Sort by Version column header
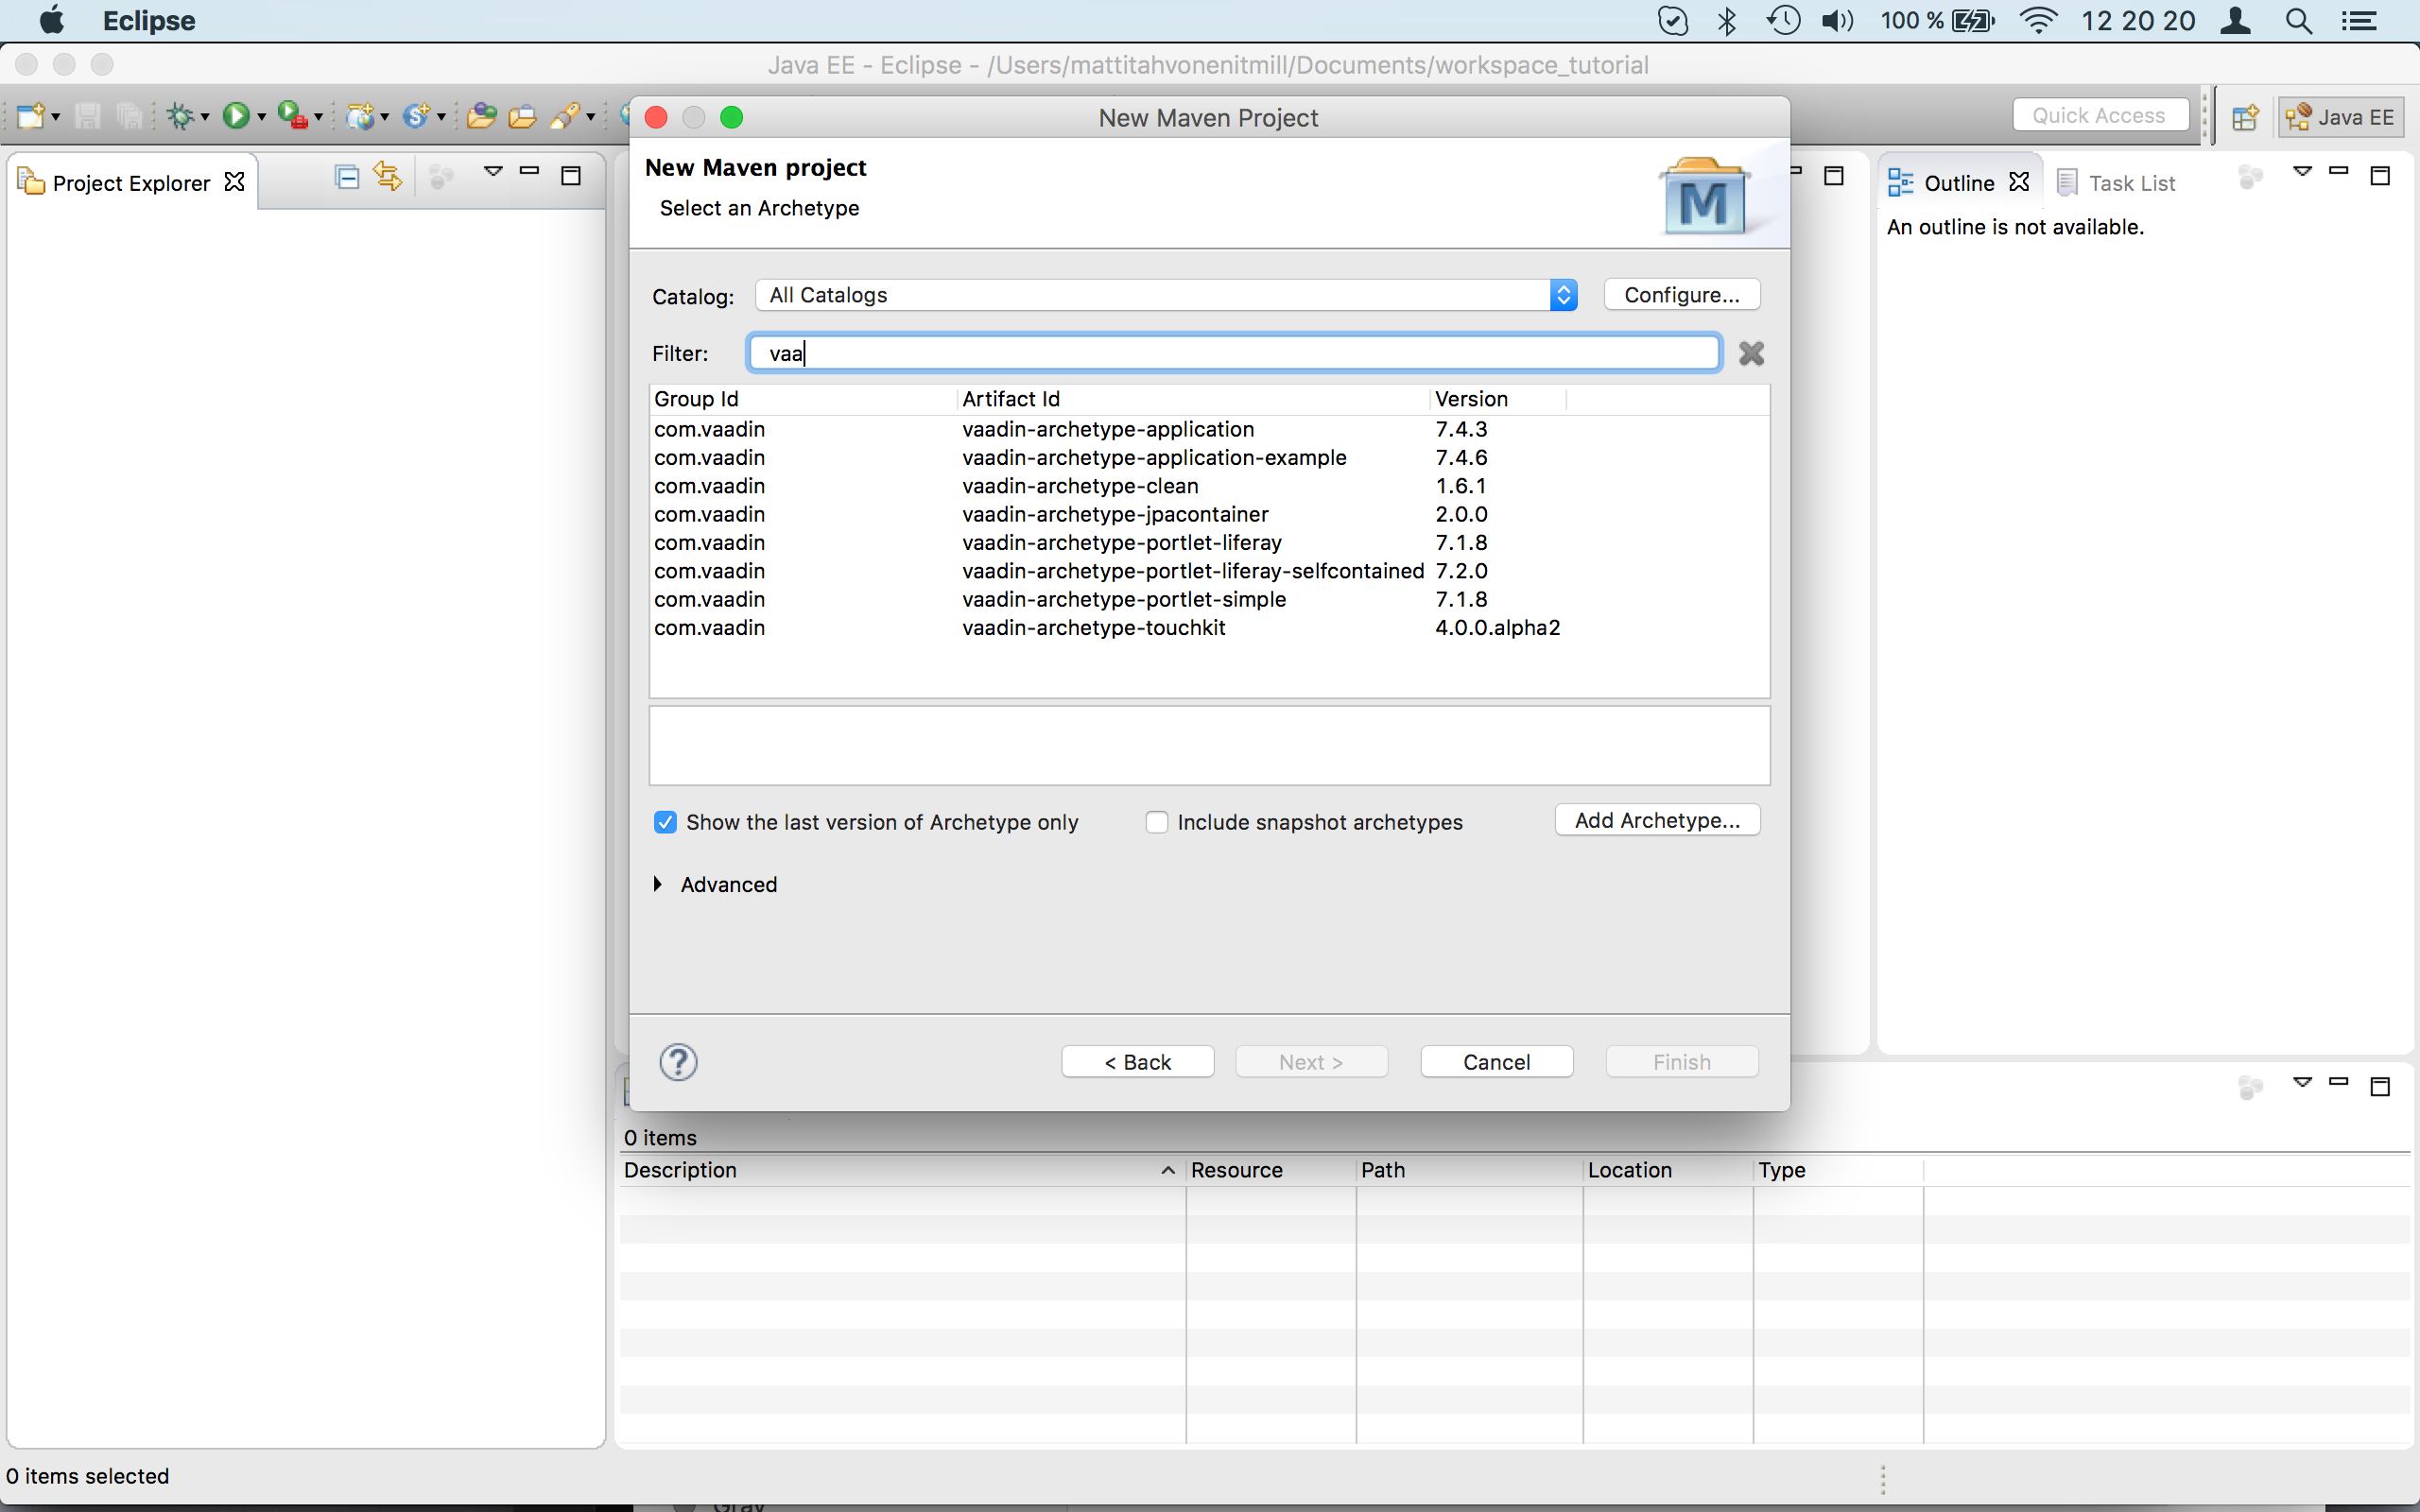Image resolution: width=2420 pixels, height=1512 pixels. (x=1498, y=399)
